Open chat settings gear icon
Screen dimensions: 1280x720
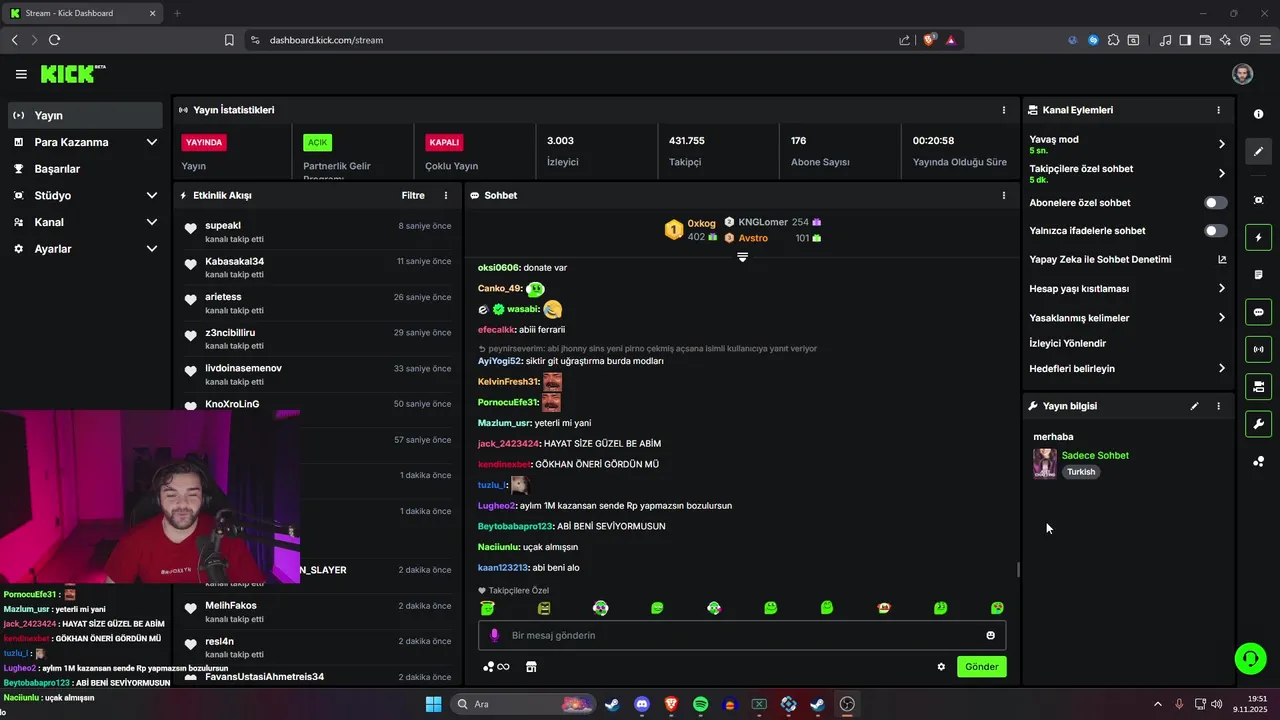(x=941, y=667)
